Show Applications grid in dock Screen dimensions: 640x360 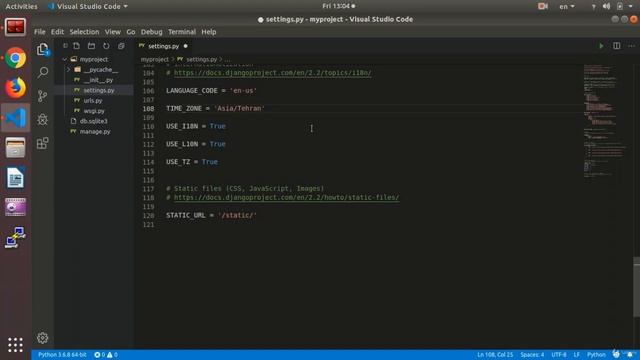[16, 345]
